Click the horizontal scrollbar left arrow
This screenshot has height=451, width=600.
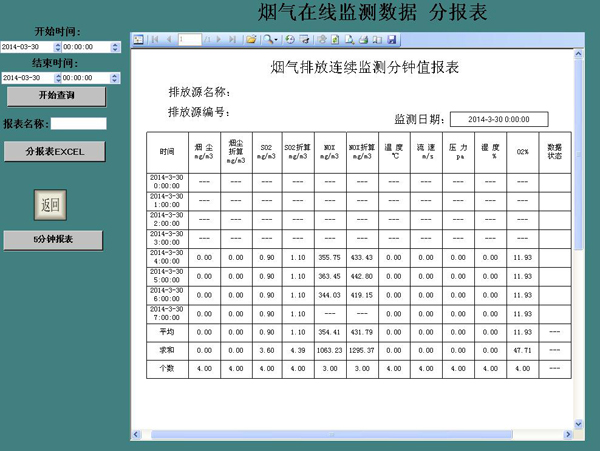pos(136,434)
